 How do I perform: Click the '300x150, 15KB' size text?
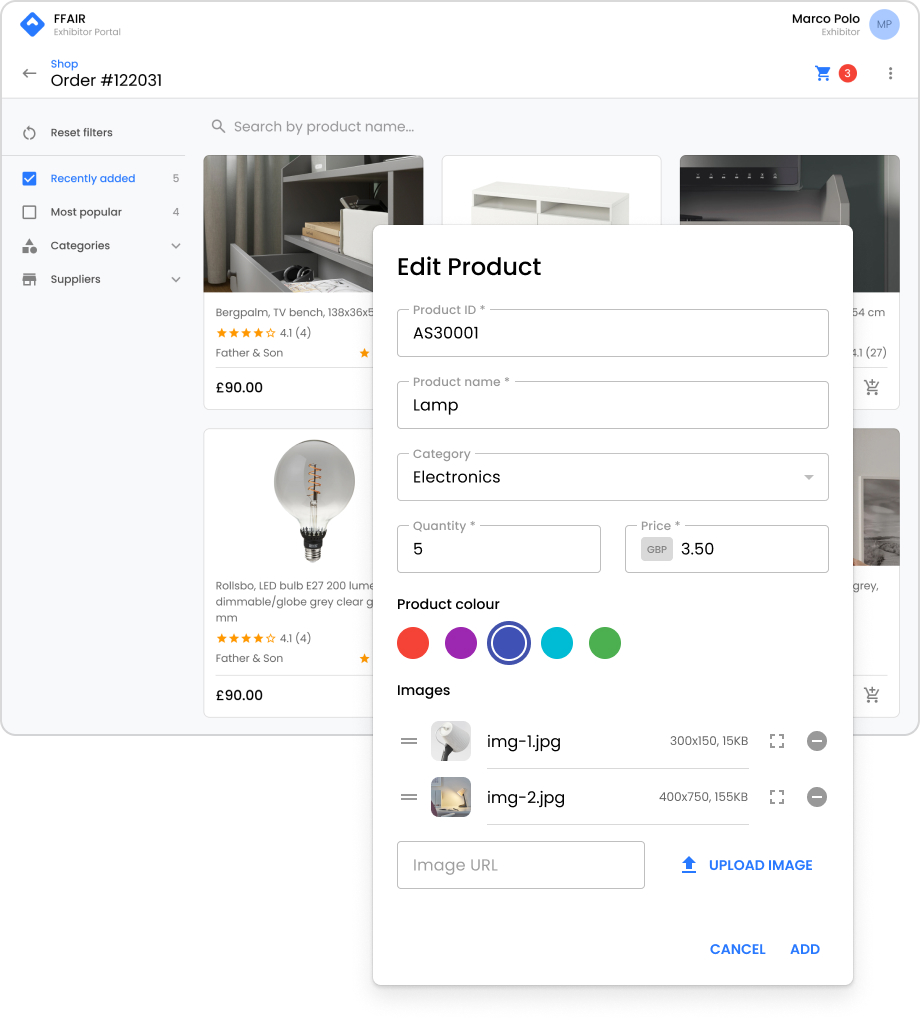pos(709,741)
